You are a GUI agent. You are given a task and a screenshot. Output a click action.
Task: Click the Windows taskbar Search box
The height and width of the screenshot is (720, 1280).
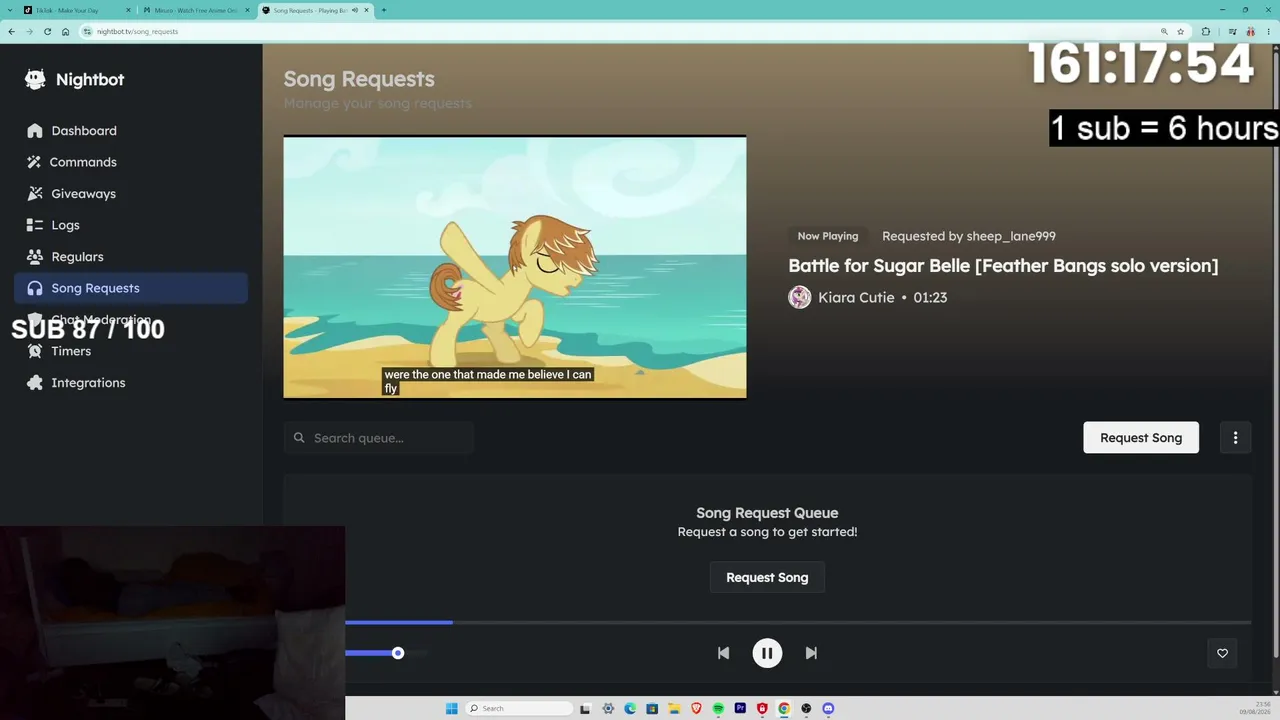coord(519,709)
